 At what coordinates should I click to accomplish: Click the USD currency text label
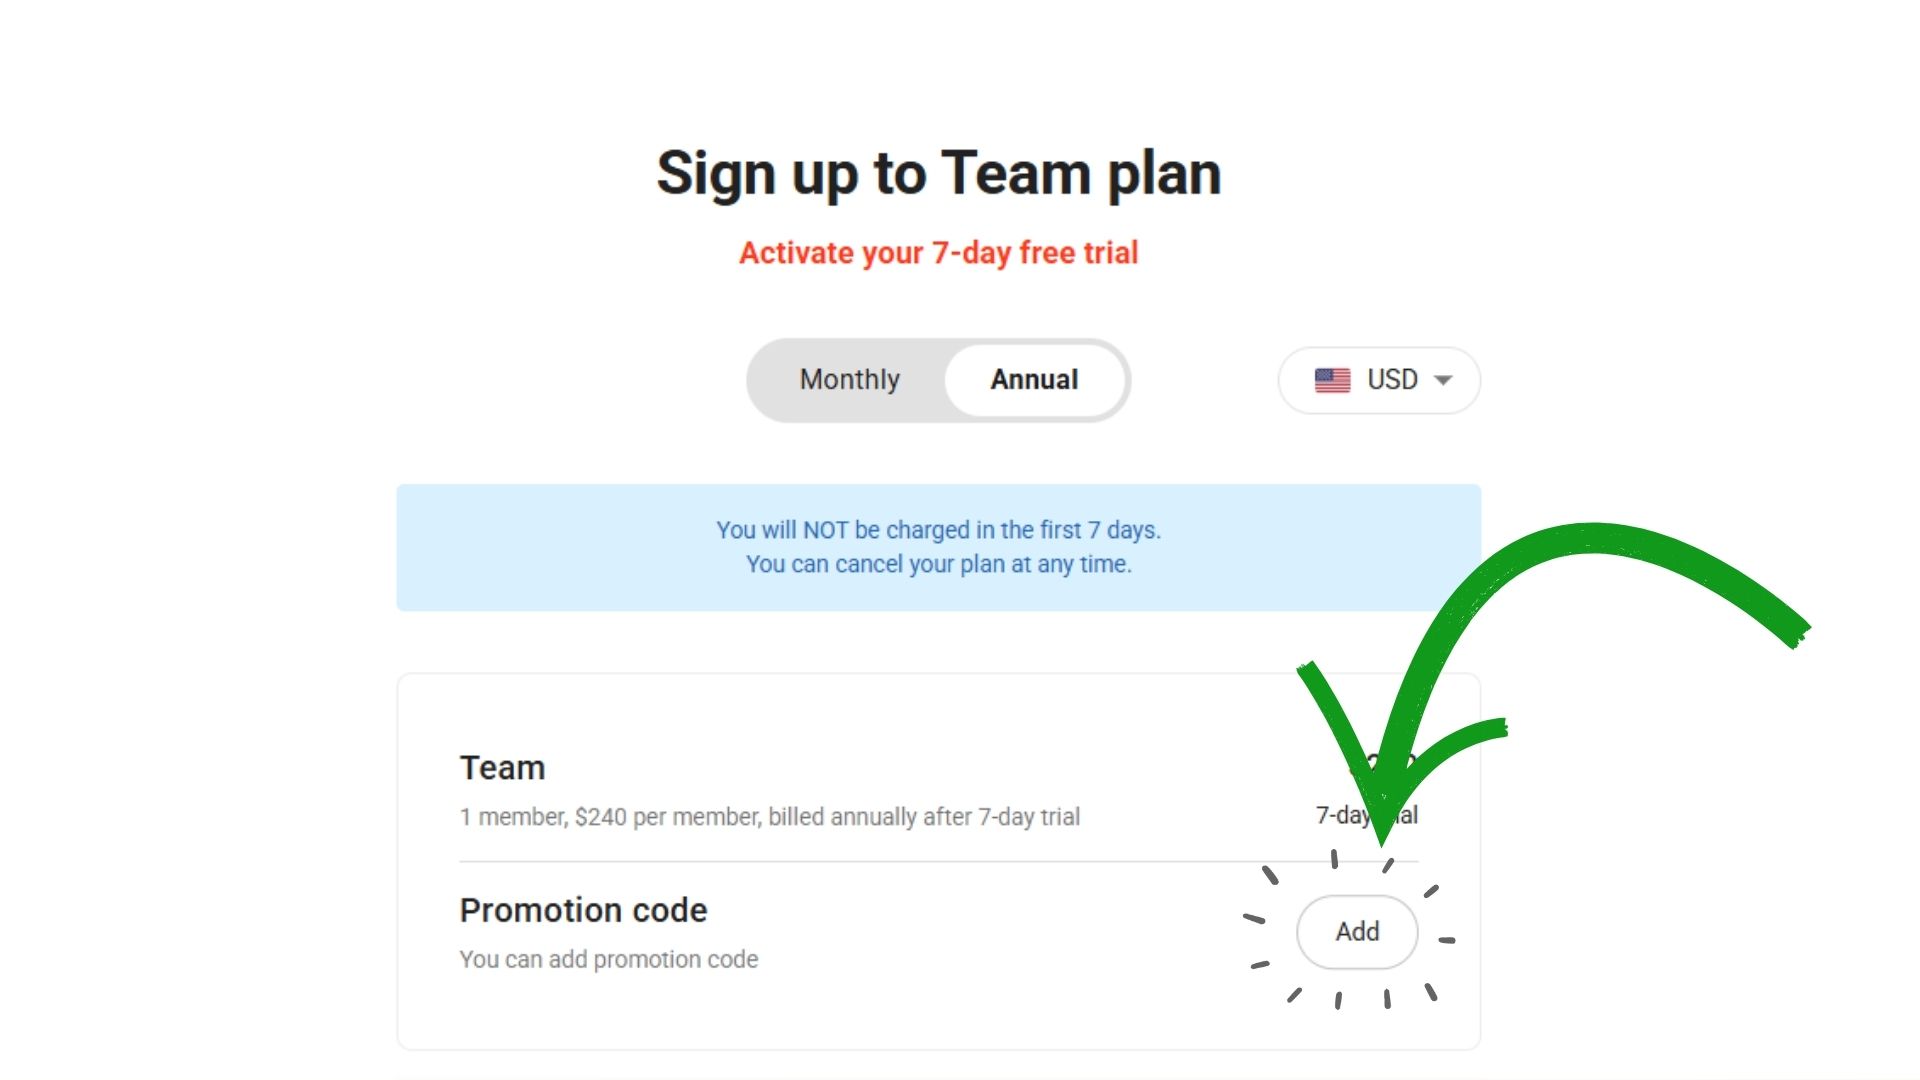point(1392,380)
